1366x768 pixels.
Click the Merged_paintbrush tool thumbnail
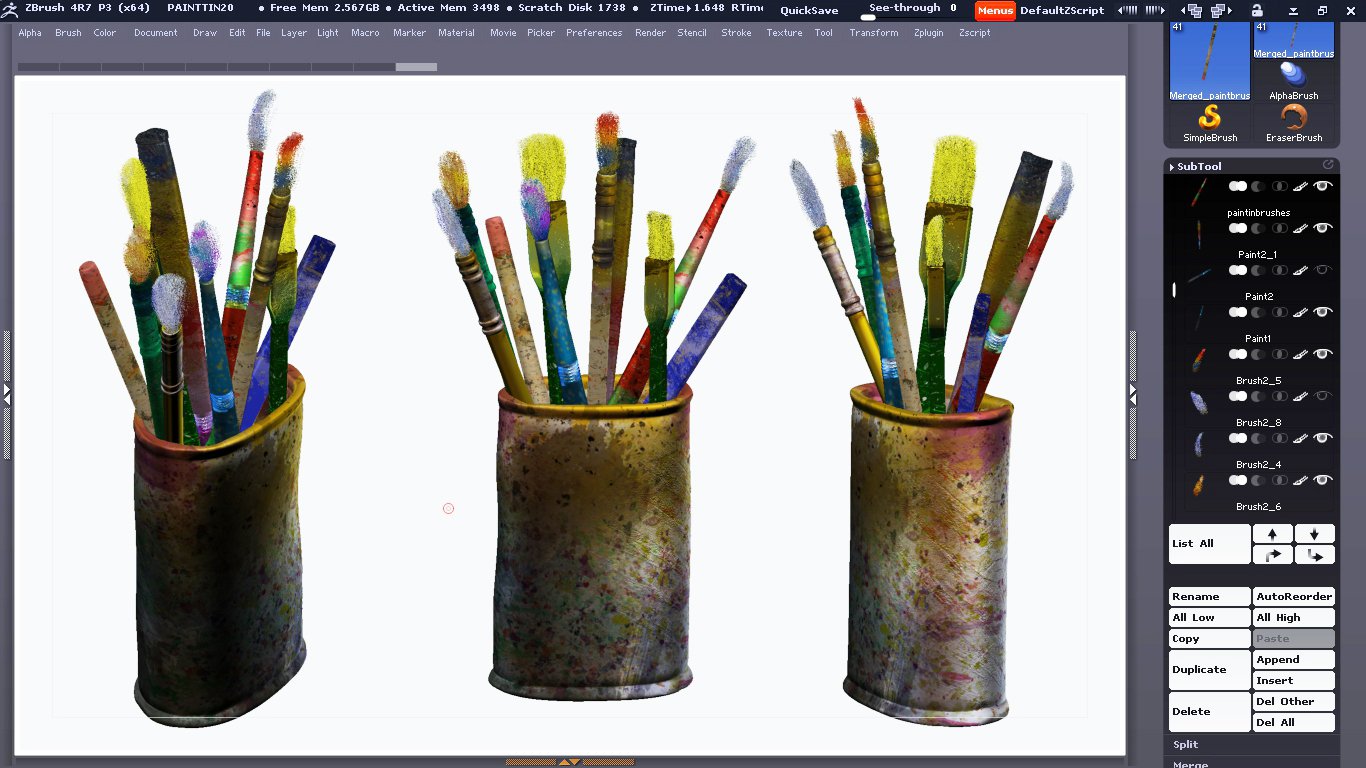pyautogui.click(x=1210, y=60)
